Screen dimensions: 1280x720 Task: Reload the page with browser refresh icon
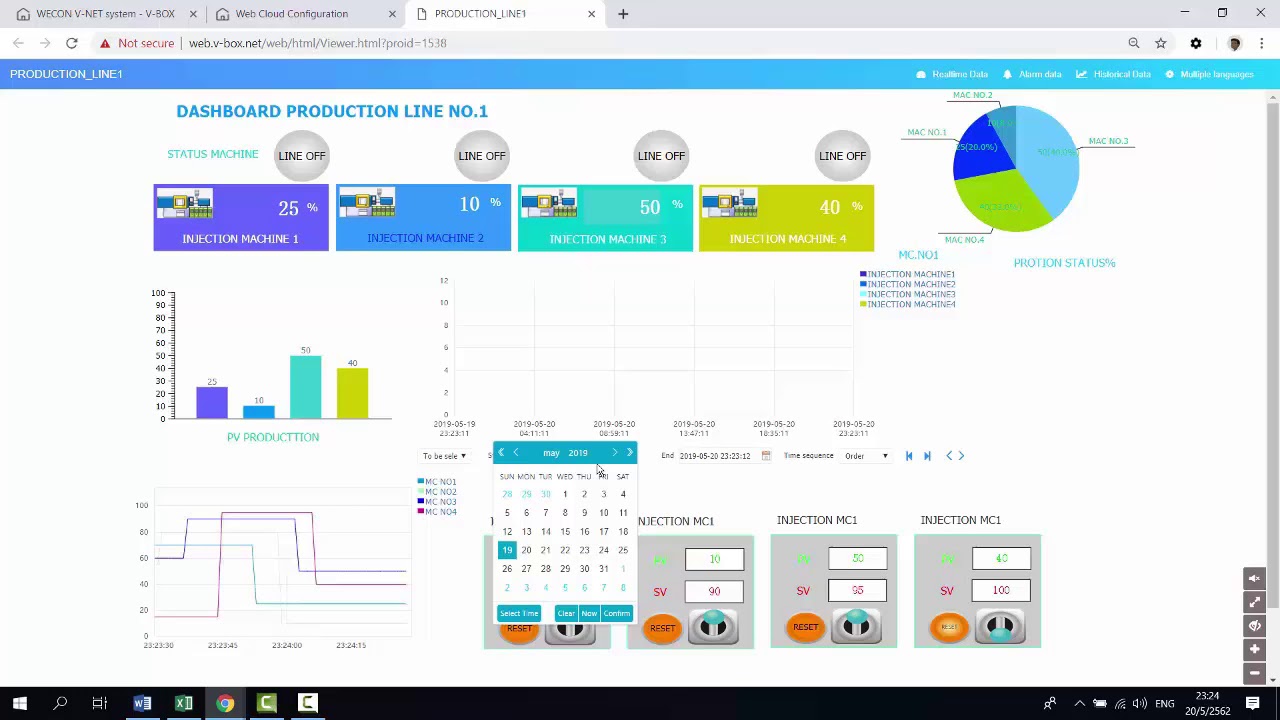pos(72,43)
